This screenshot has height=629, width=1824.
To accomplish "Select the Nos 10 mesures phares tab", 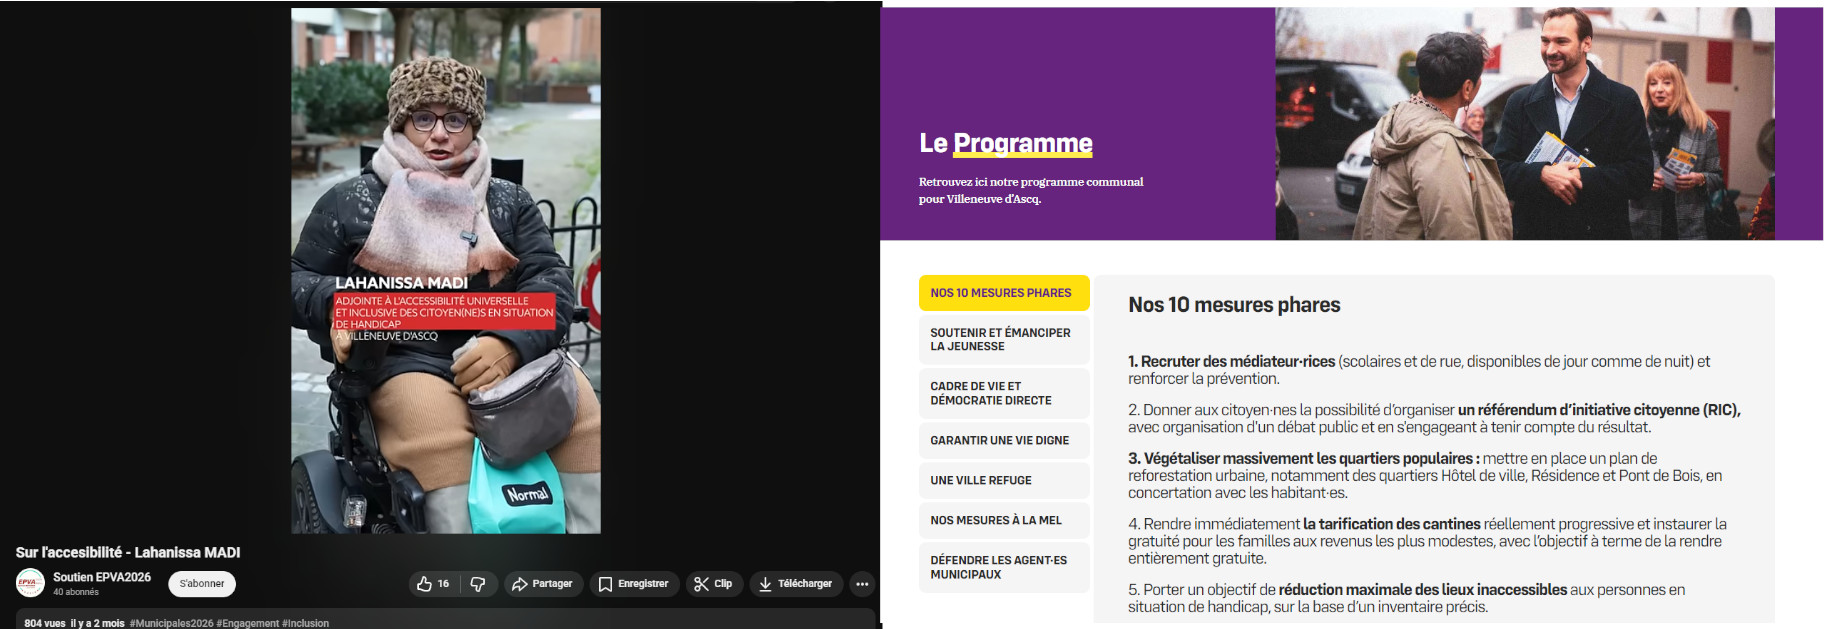I will click(1003, 293).
